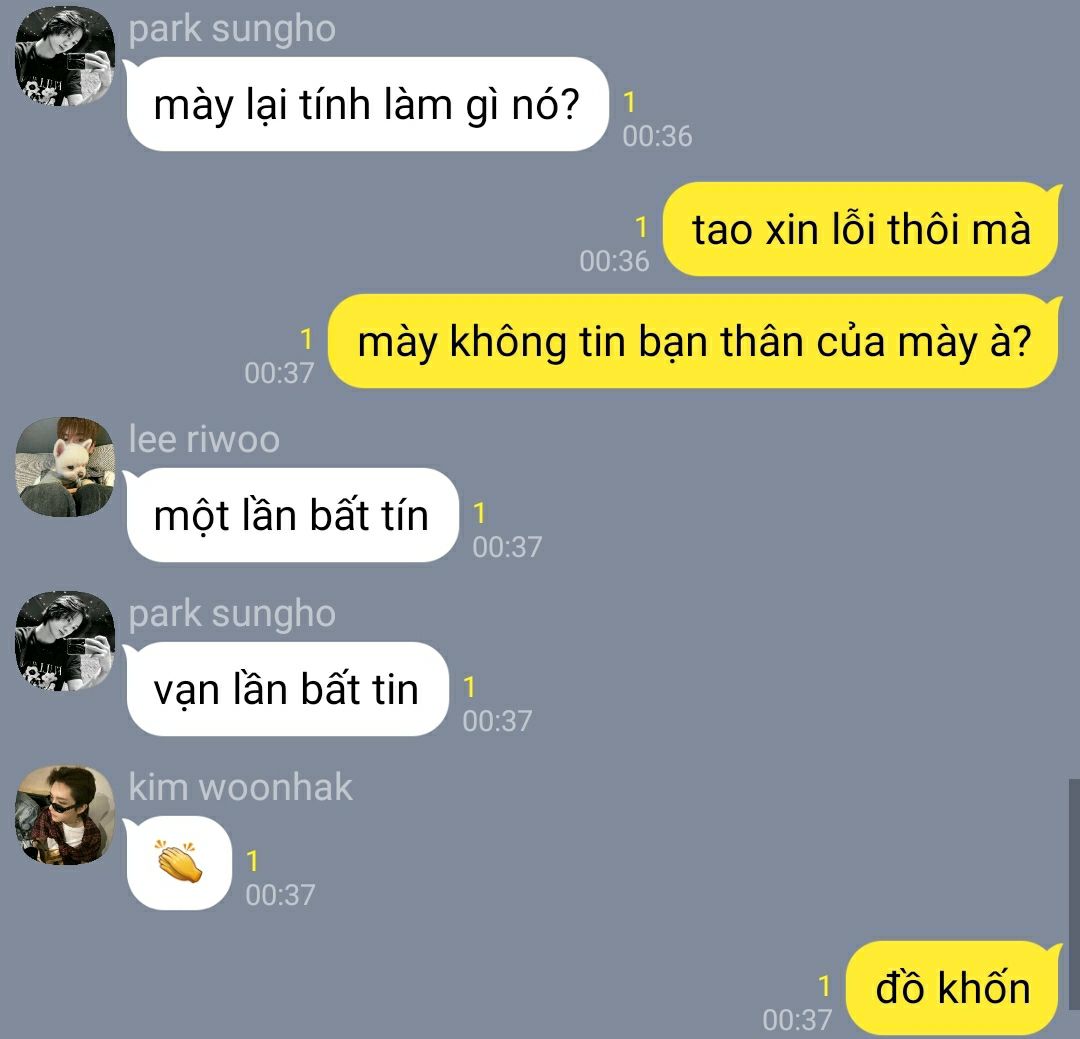Screen dimensions: 1080x1039
Task: Tap the message 'vạn lần bất tin'
Action: (287, 689)
